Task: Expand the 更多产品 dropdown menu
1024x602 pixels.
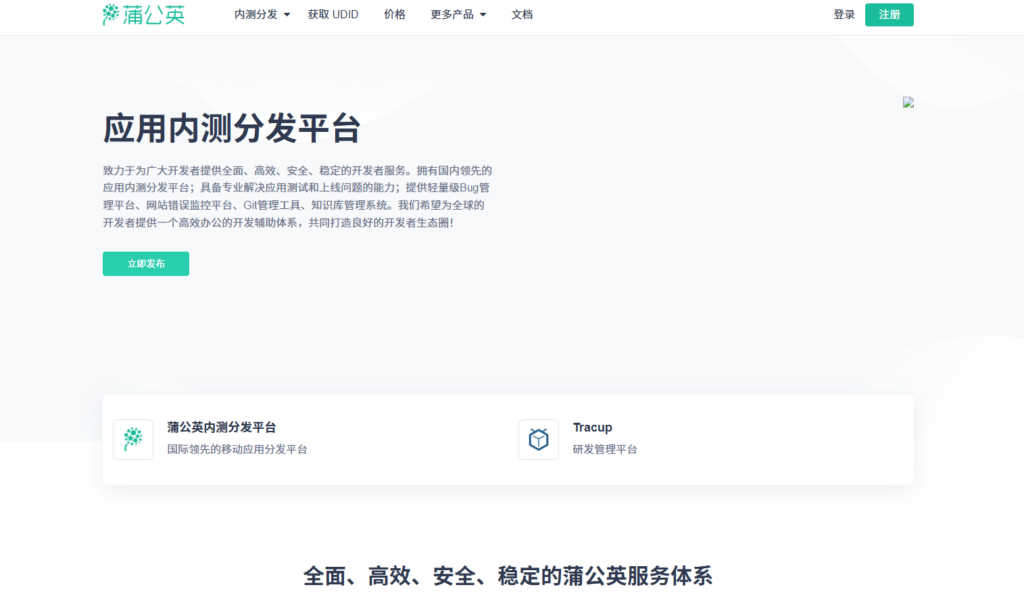Action: (451, 14)
